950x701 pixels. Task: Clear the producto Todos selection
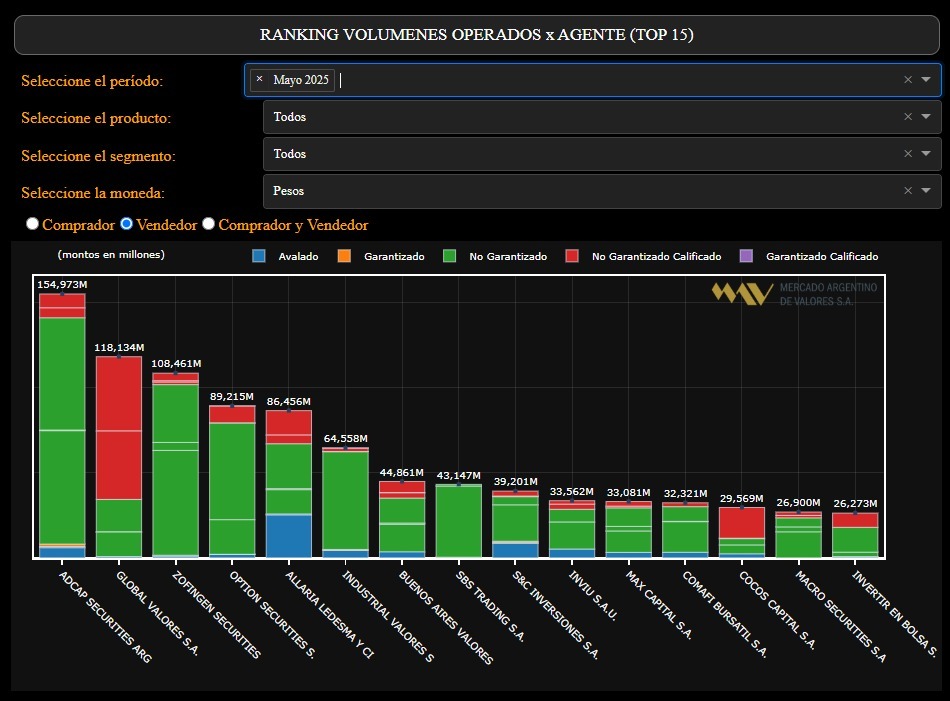pyautogui.click(x=908, y=116)
